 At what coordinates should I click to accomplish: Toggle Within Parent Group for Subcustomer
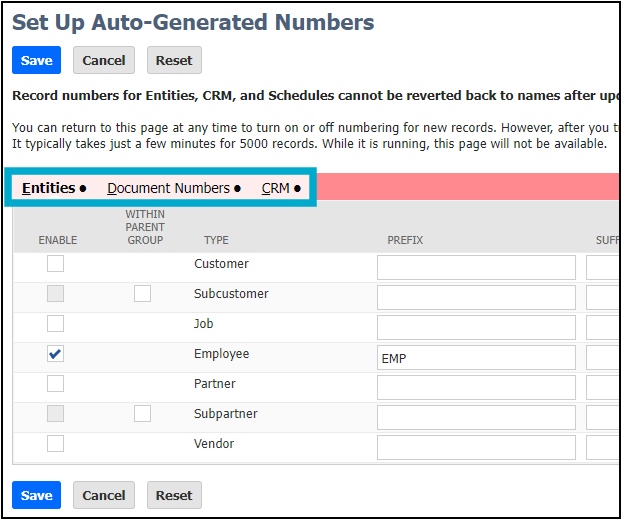[x=143, y=294]
